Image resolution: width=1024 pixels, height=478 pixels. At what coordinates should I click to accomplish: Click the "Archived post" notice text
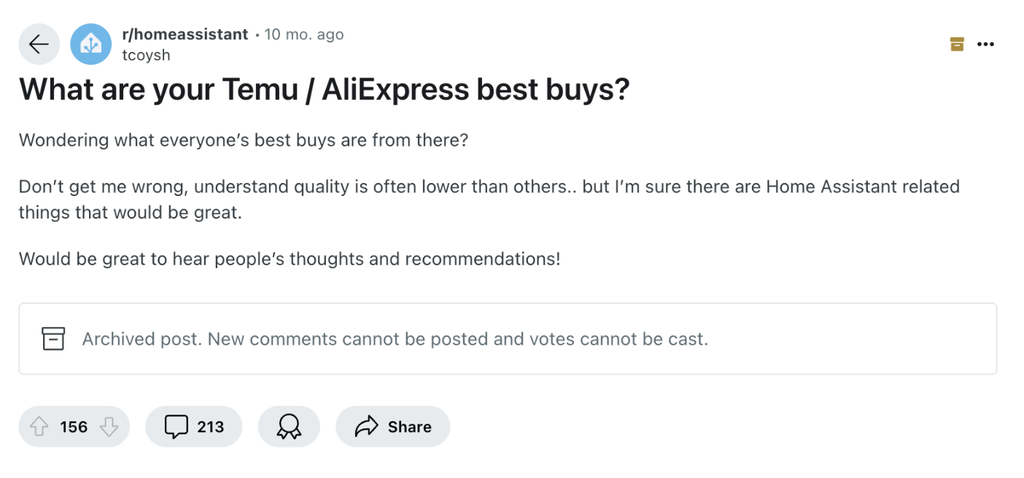tap(395, 339)
